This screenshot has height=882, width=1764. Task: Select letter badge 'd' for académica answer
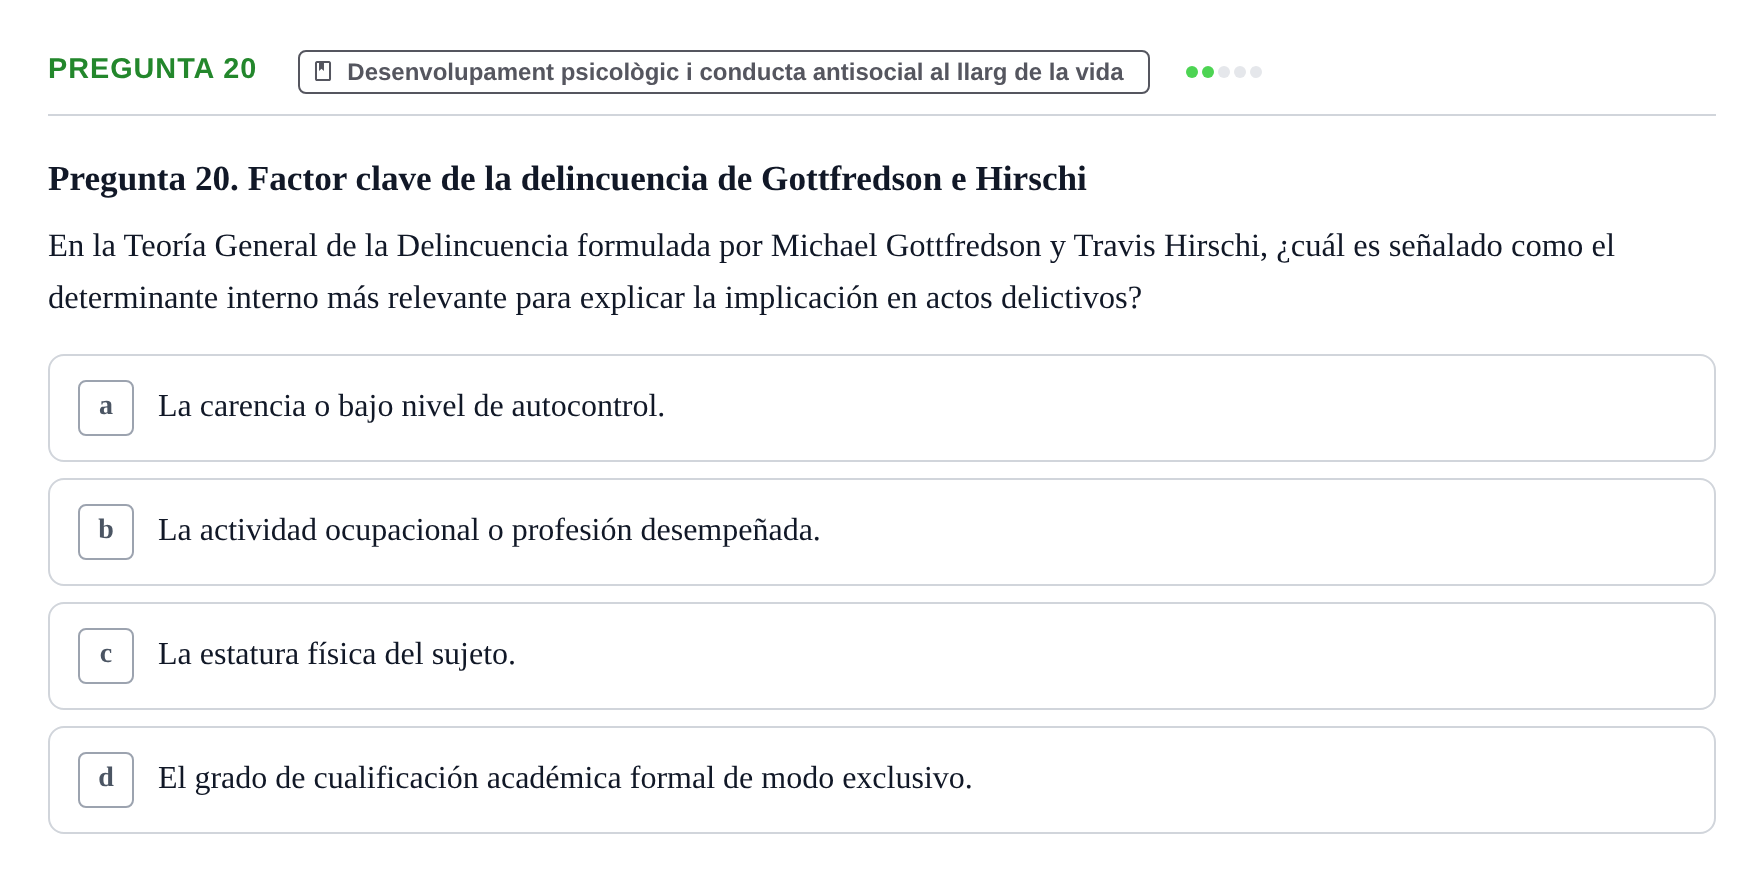106,780
